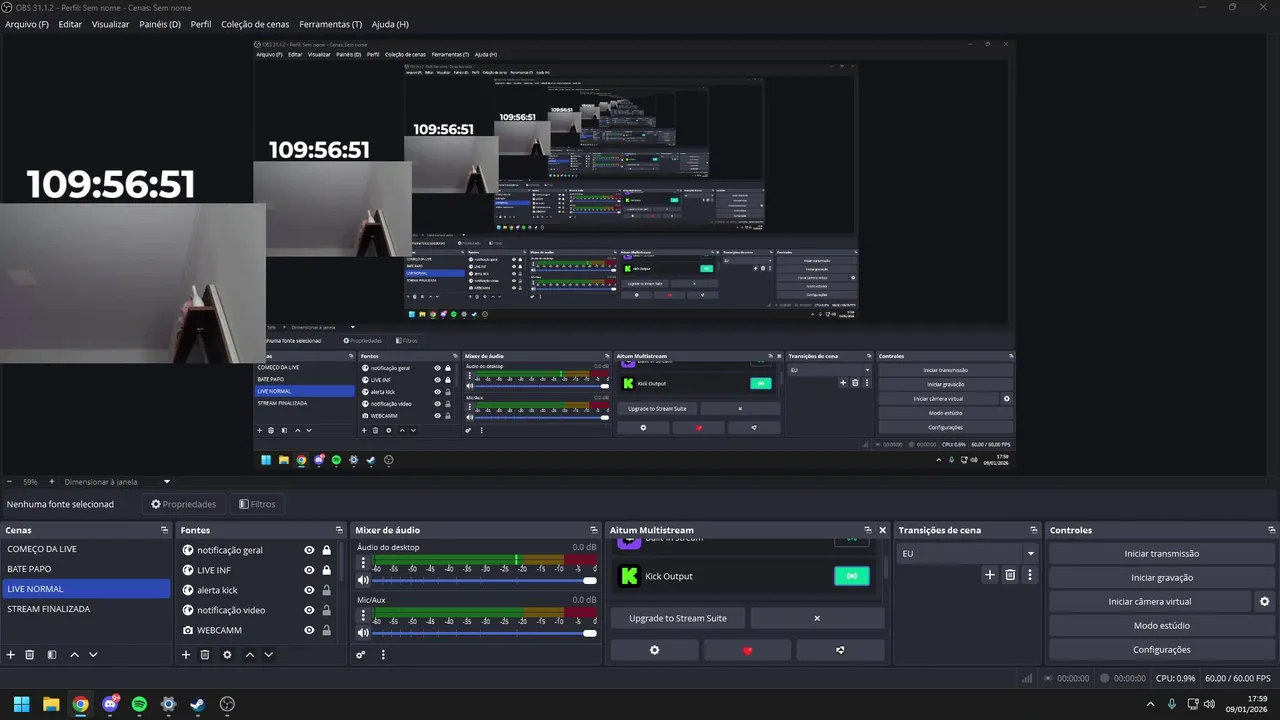
Task: Open Painéis (D) menu
Action: click(x=160, y=24)
